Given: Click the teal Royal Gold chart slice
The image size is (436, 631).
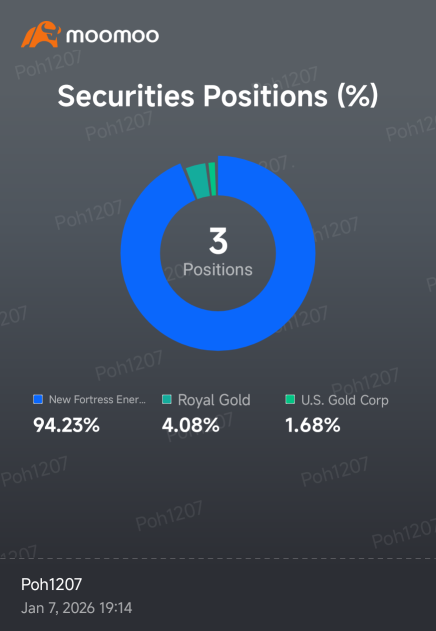Looking at the screenshot, I should coord(198,181).
